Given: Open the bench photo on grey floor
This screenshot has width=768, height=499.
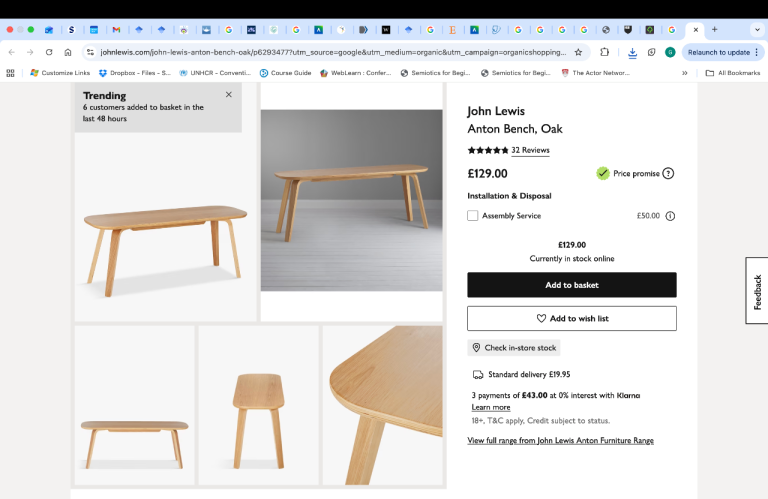Looking at the screenshot, I should pyautogui.click(x=351, y=200).
